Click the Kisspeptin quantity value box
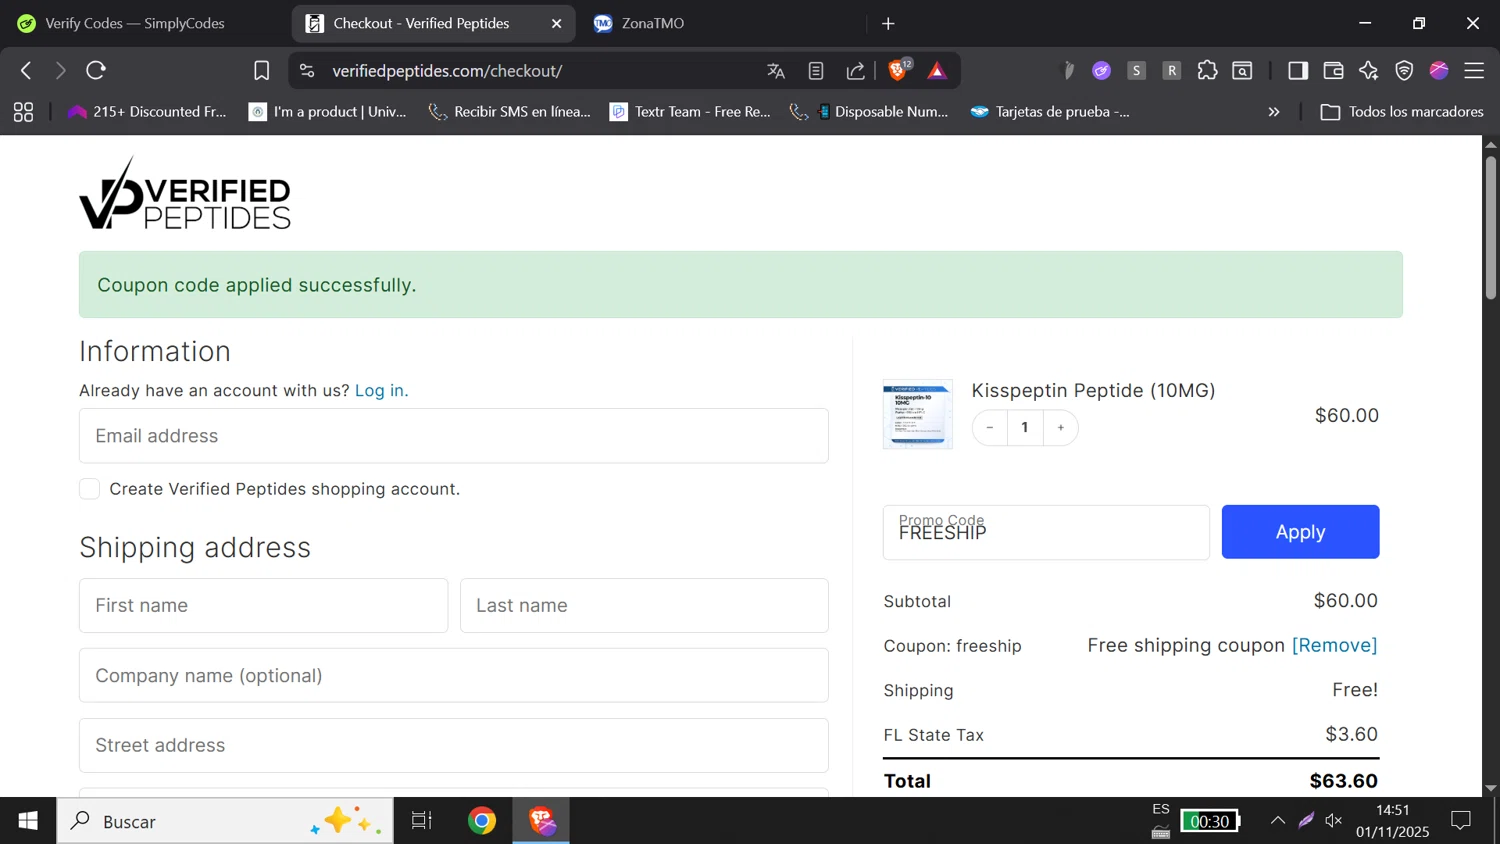Image resolution: width=1500 pixels, height=844 pixels. (x=1025, y=428)
